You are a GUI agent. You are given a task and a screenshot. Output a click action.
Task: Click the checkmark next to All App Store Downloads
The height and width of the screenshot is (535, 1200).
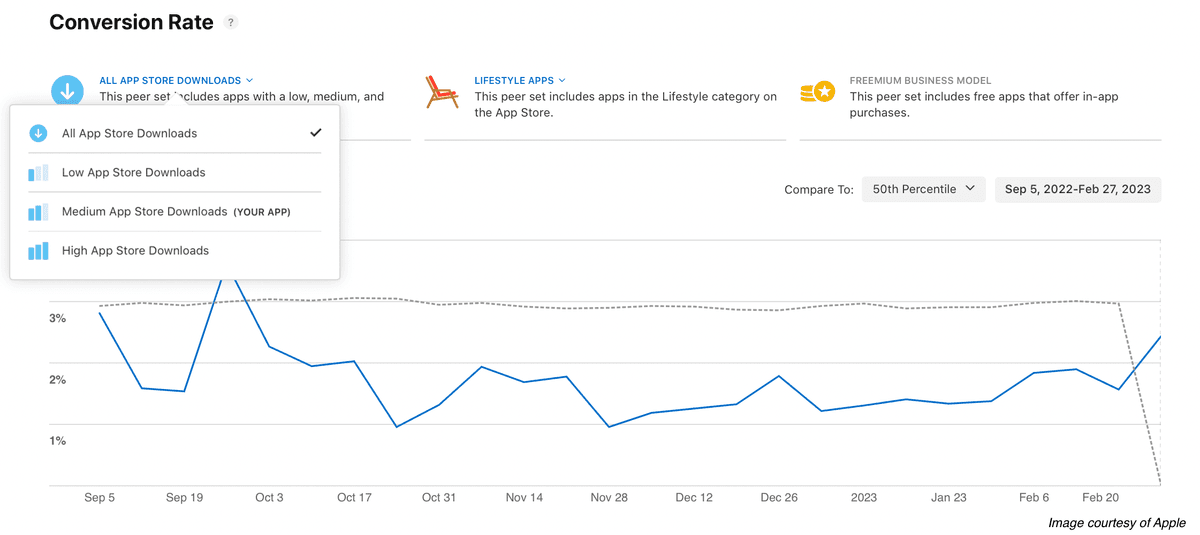tap(316, 133)
